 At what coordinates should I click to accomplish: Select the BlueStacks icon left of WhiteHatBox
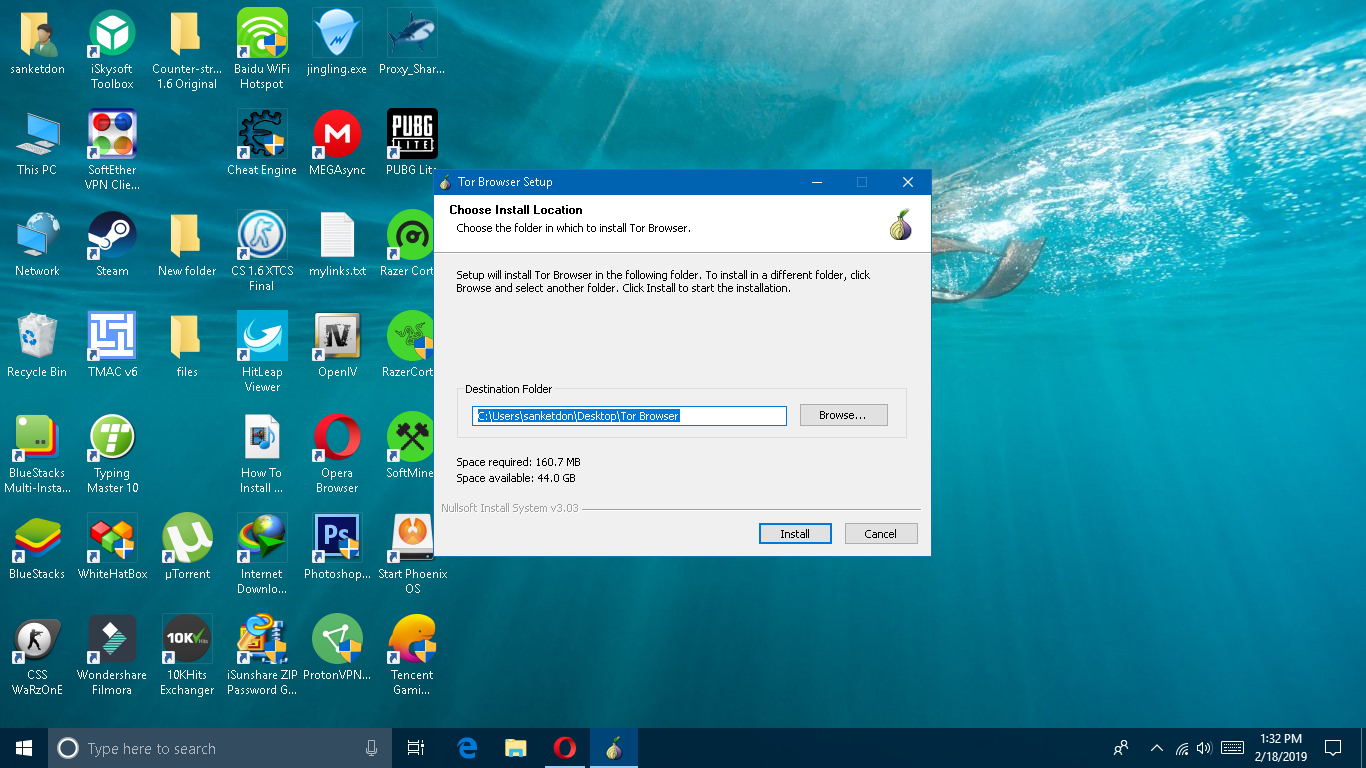[38, 539]
